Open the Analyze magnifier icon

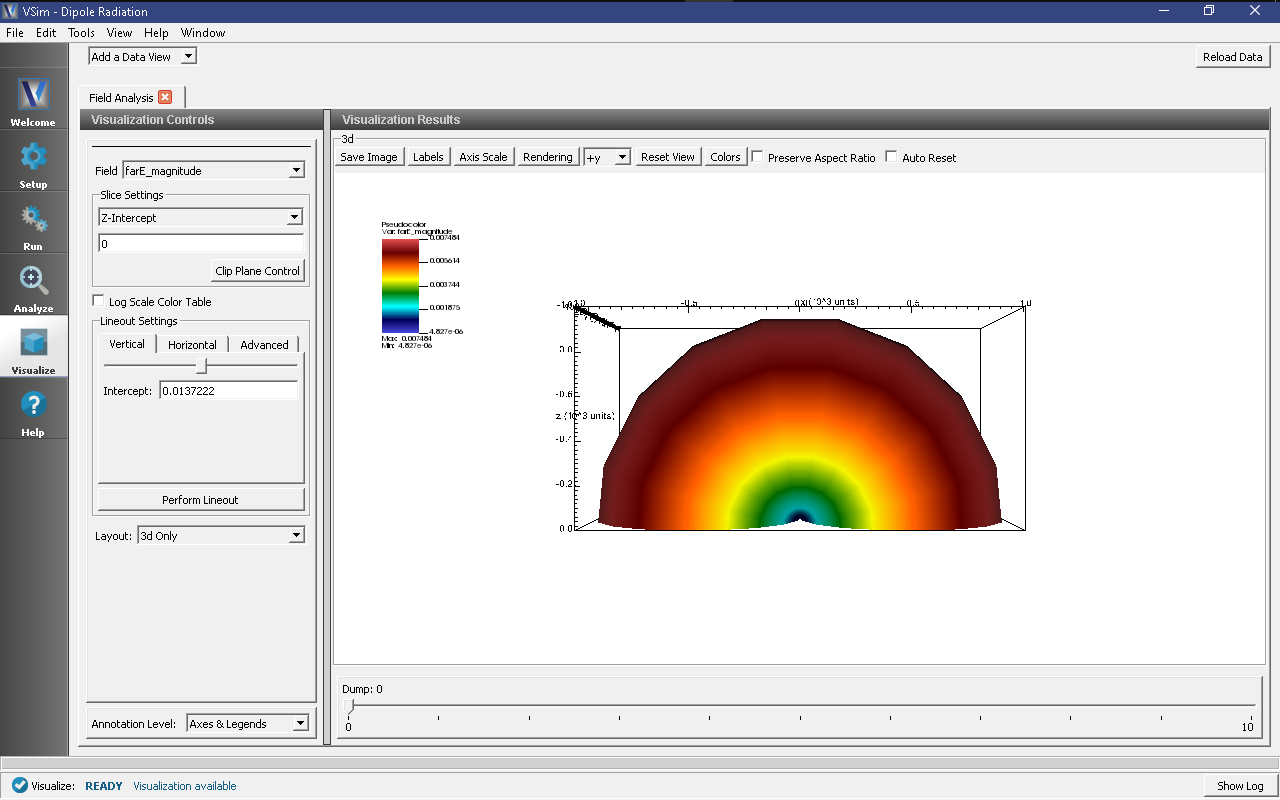tap(33, 286)
